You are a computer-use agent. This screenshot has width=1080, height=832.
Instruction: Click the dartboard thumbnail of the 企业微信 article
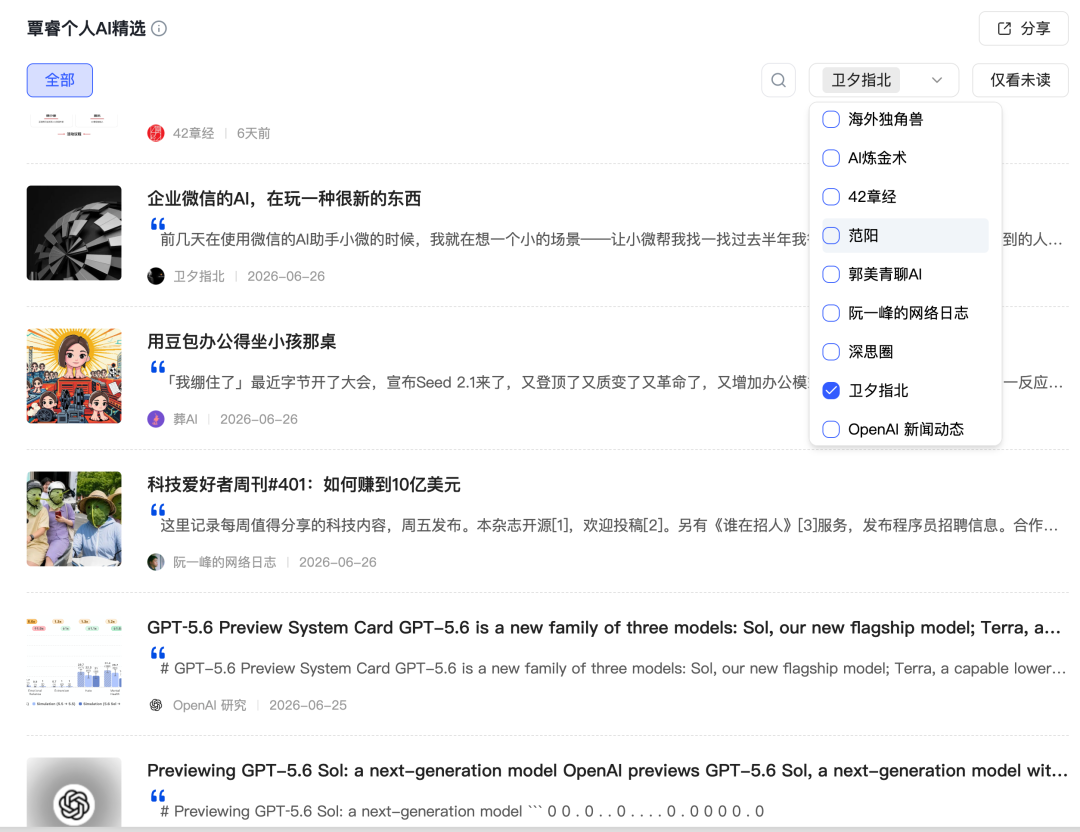(74, 233)
